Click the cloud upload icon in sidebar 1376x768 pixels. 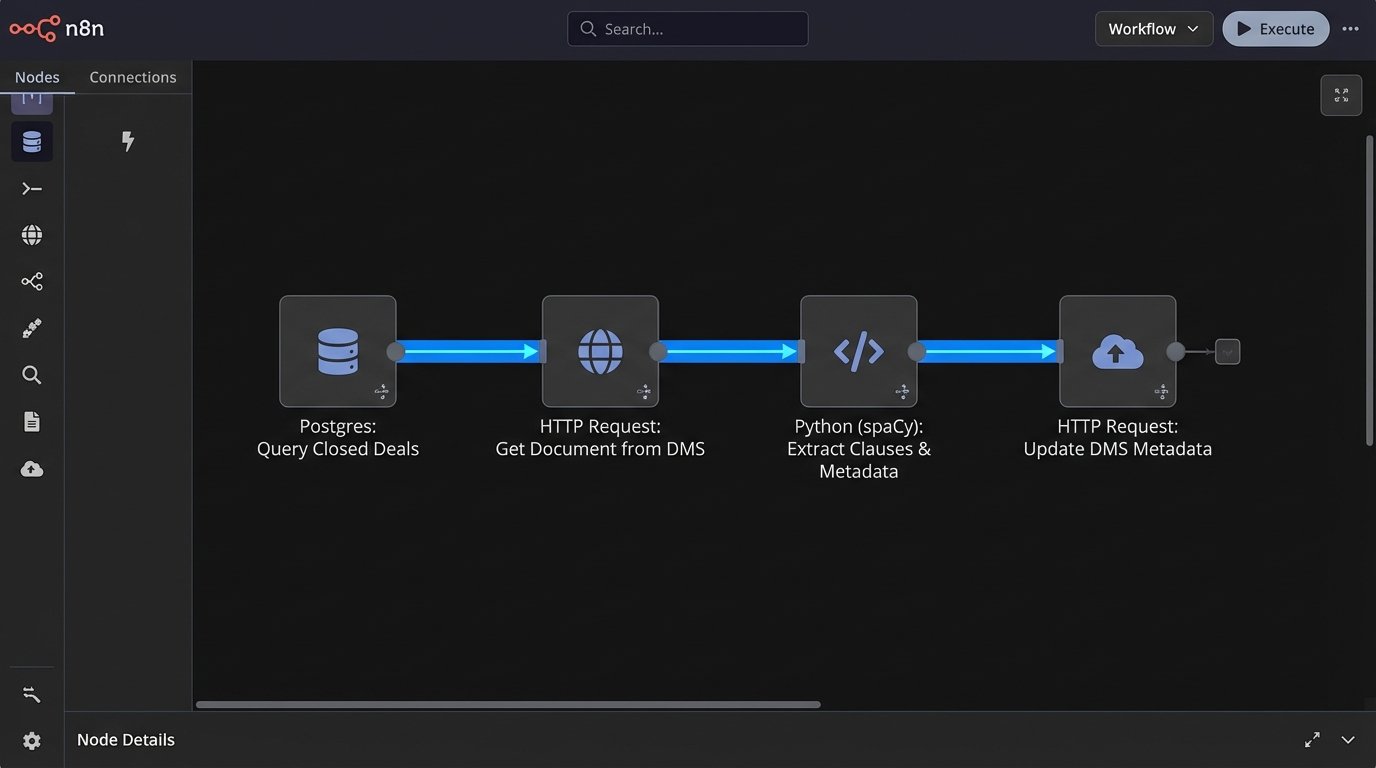(x=31, y=468)
